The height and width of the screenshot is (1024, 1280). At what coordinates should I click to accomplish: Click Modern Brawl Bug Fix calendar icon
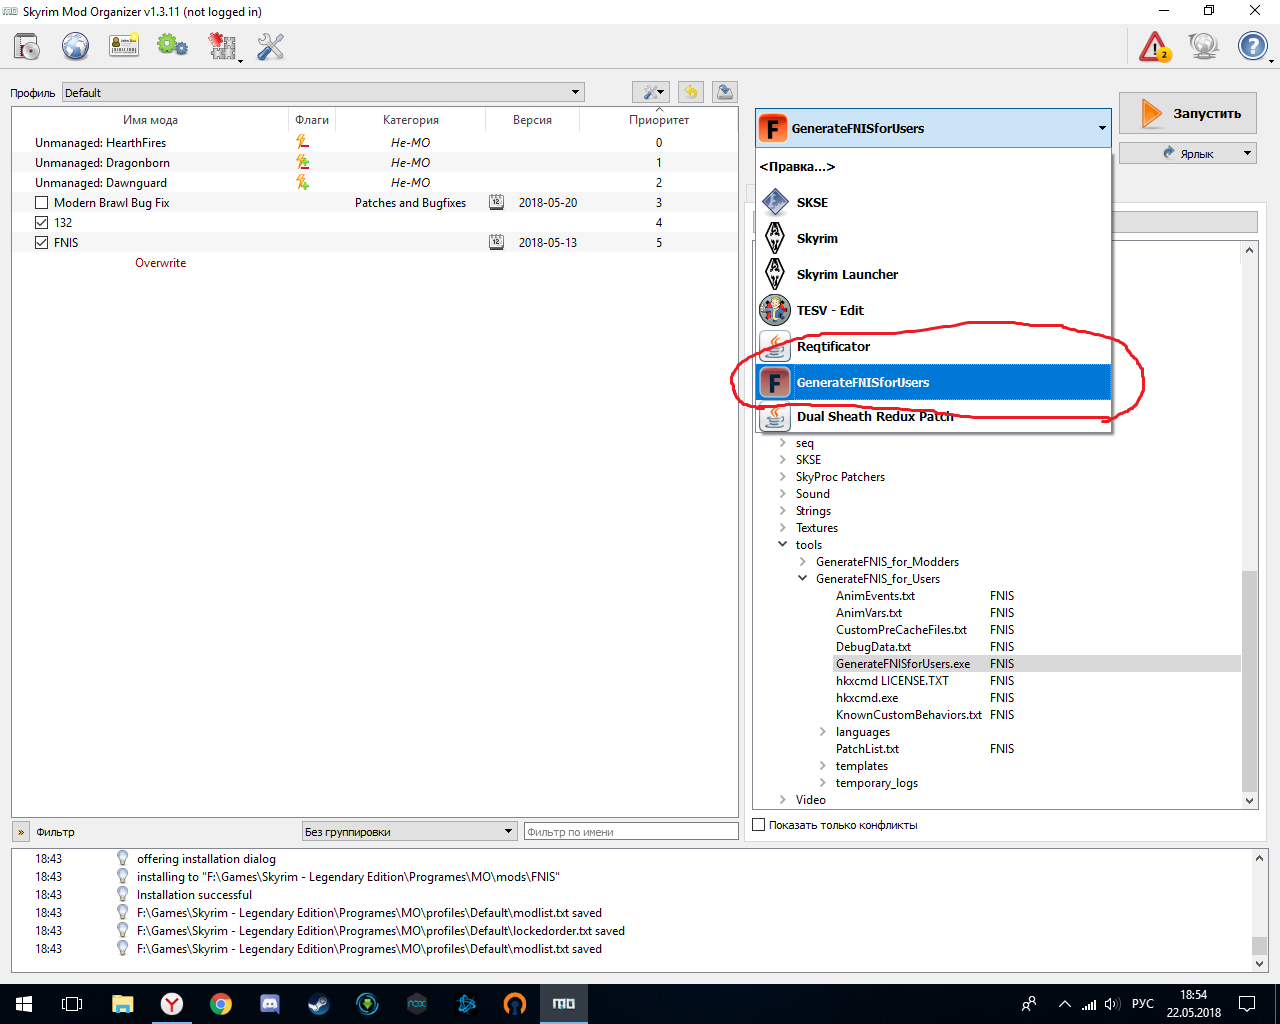[x=496, y=202]
